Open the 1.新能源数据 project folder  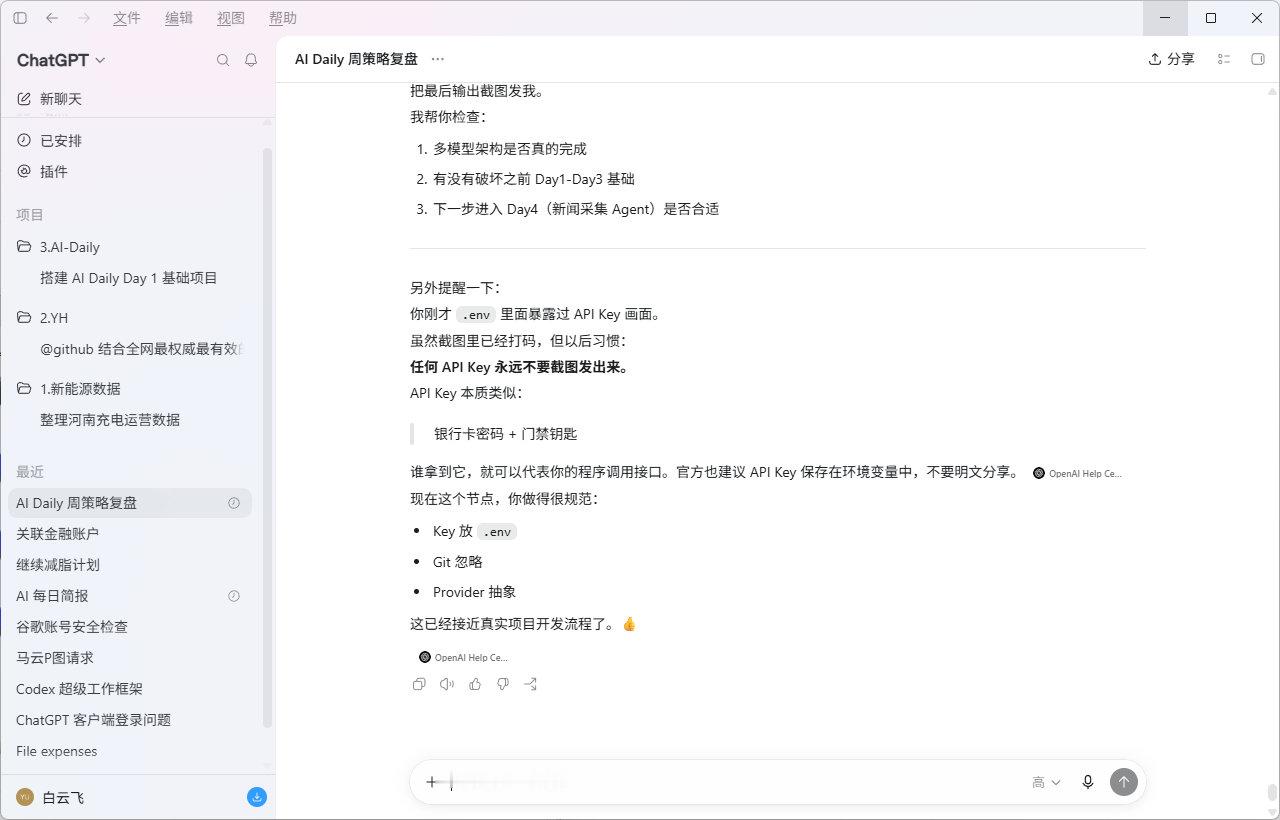coord(130,389)
